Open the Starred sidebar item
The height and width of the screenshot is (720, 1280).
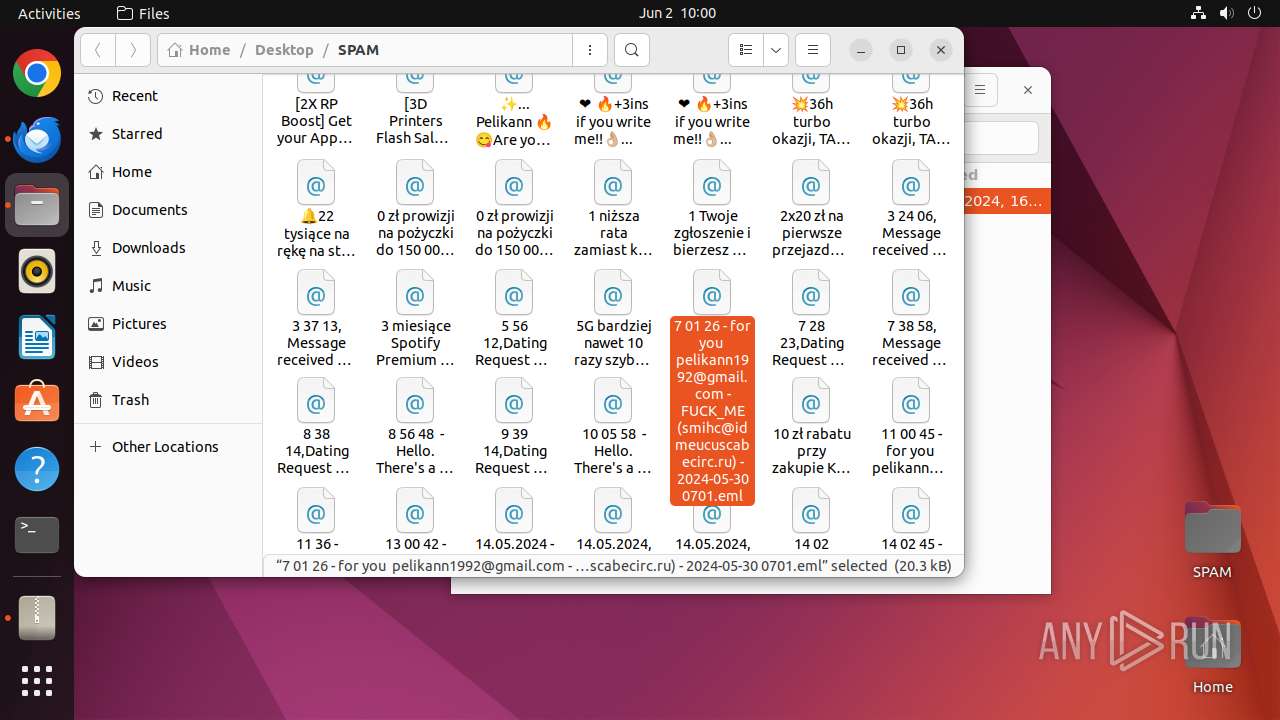tap(168, 134)
